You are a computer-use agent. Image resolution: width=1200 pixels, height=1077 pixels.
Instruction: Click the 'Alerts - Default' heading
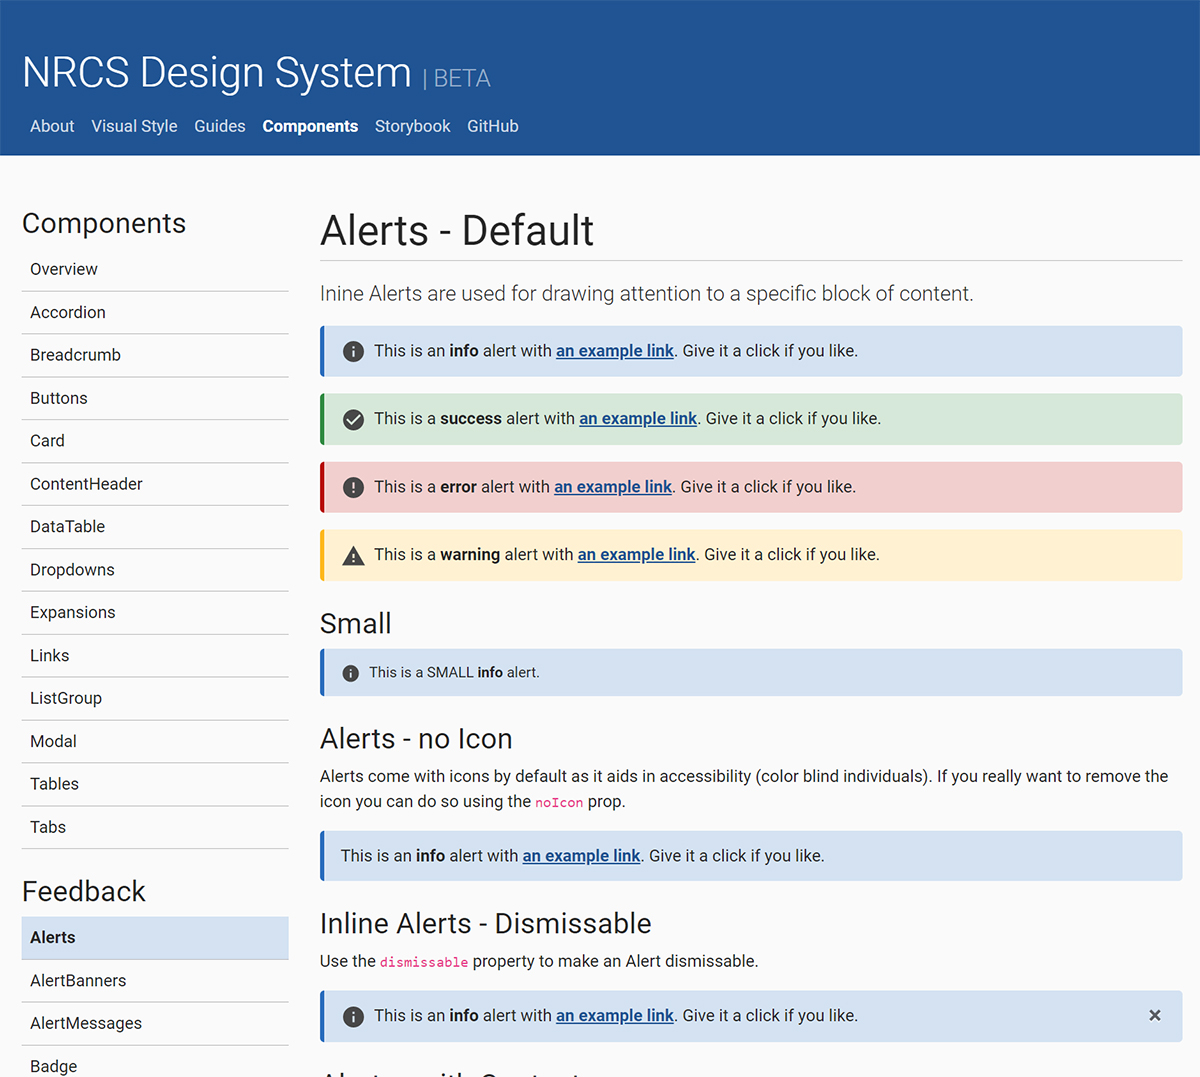pyautogui.click(x=457, y=231)
